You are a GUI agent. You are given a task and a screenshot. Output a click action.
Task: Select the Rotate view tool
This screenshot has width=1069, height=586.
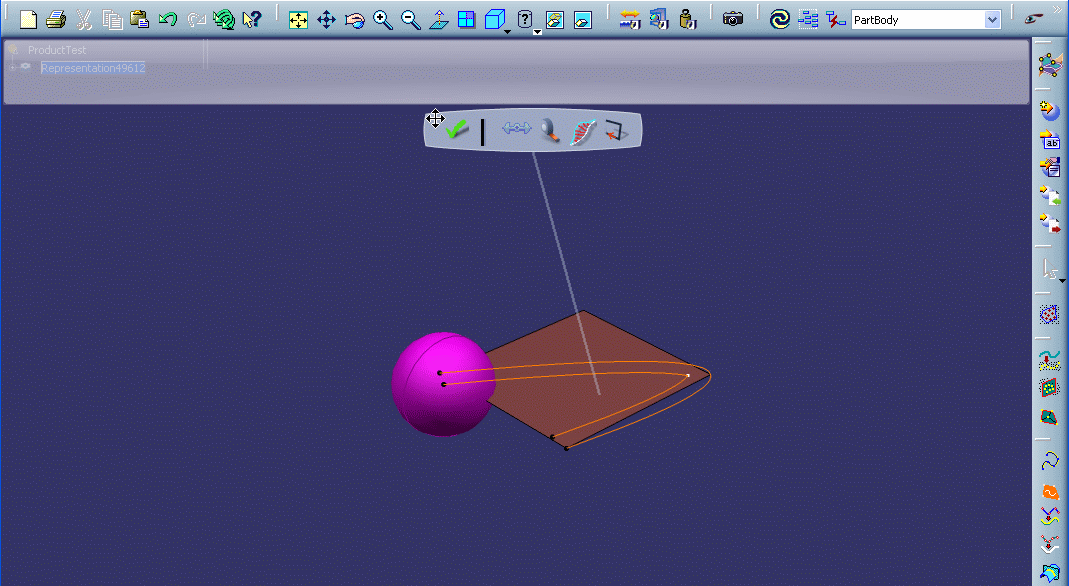coord(354,19)
